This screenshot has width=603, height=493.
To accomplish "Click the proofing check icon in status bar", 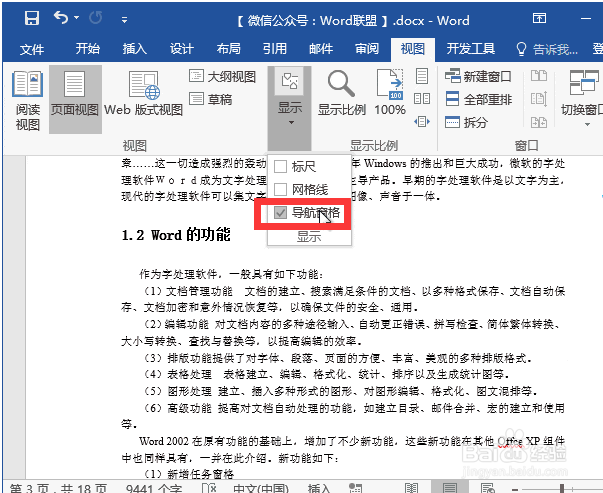I will (x=209, y=488).
